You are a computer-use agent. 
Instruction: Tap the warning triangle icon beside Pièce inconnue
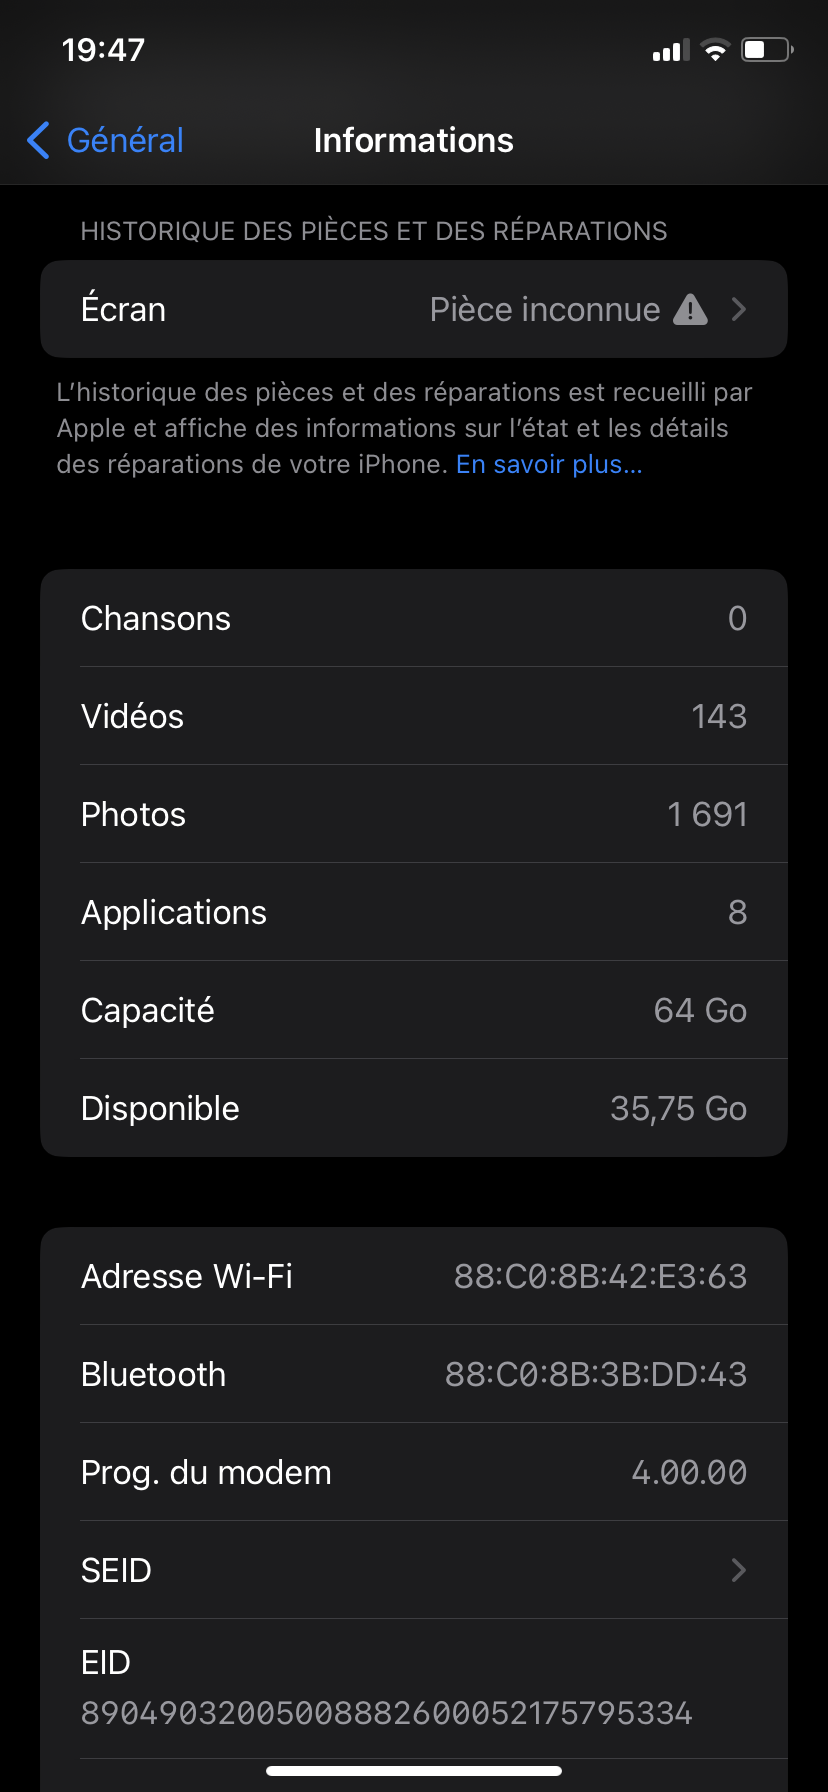pyautogui.click(x=690, y=310)
